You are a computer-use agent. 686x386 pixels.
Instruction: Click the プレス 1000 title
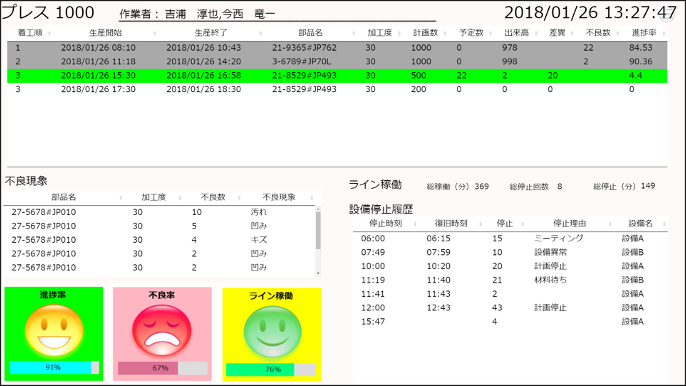point(48,12)
